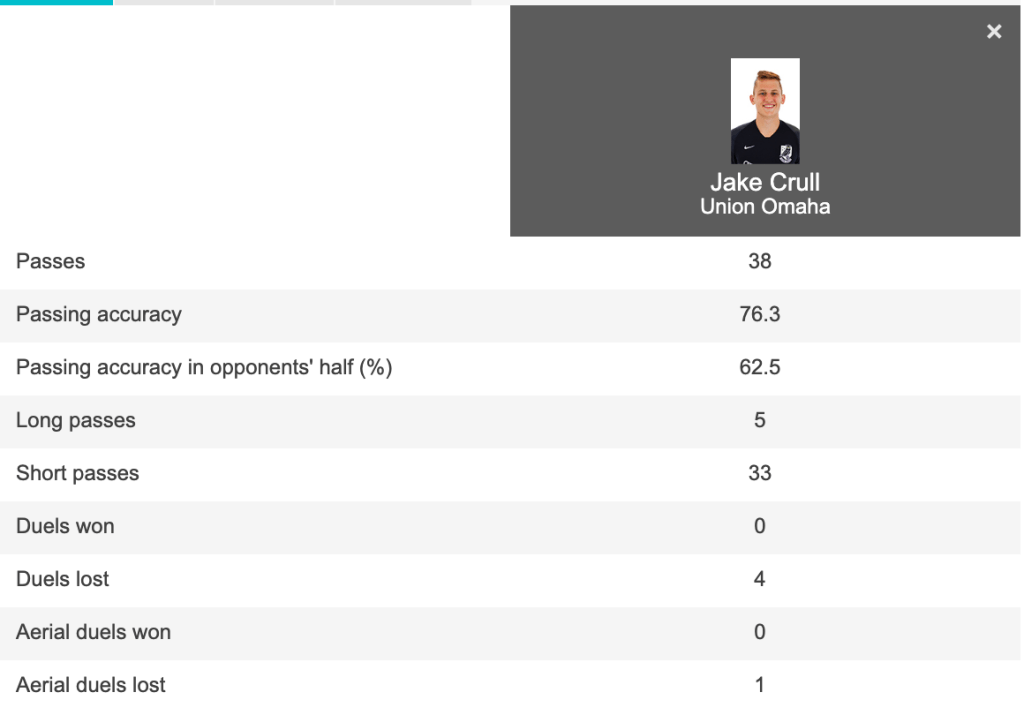Select the active teal tab segment
Viewport: 1024px width, 715px height.
click(56, 2)
